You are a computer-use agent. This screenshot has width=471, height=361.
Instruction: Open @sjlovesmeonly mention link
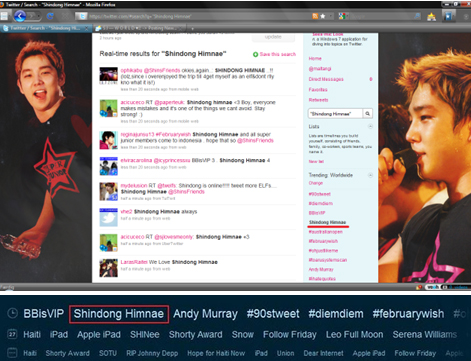click(x=174, y=237)
